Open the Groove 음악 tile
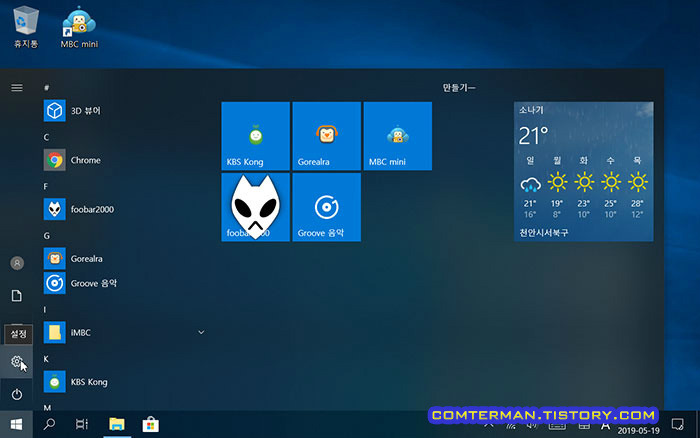This screenshot has height=438, width=700. [x=326, y=207]
